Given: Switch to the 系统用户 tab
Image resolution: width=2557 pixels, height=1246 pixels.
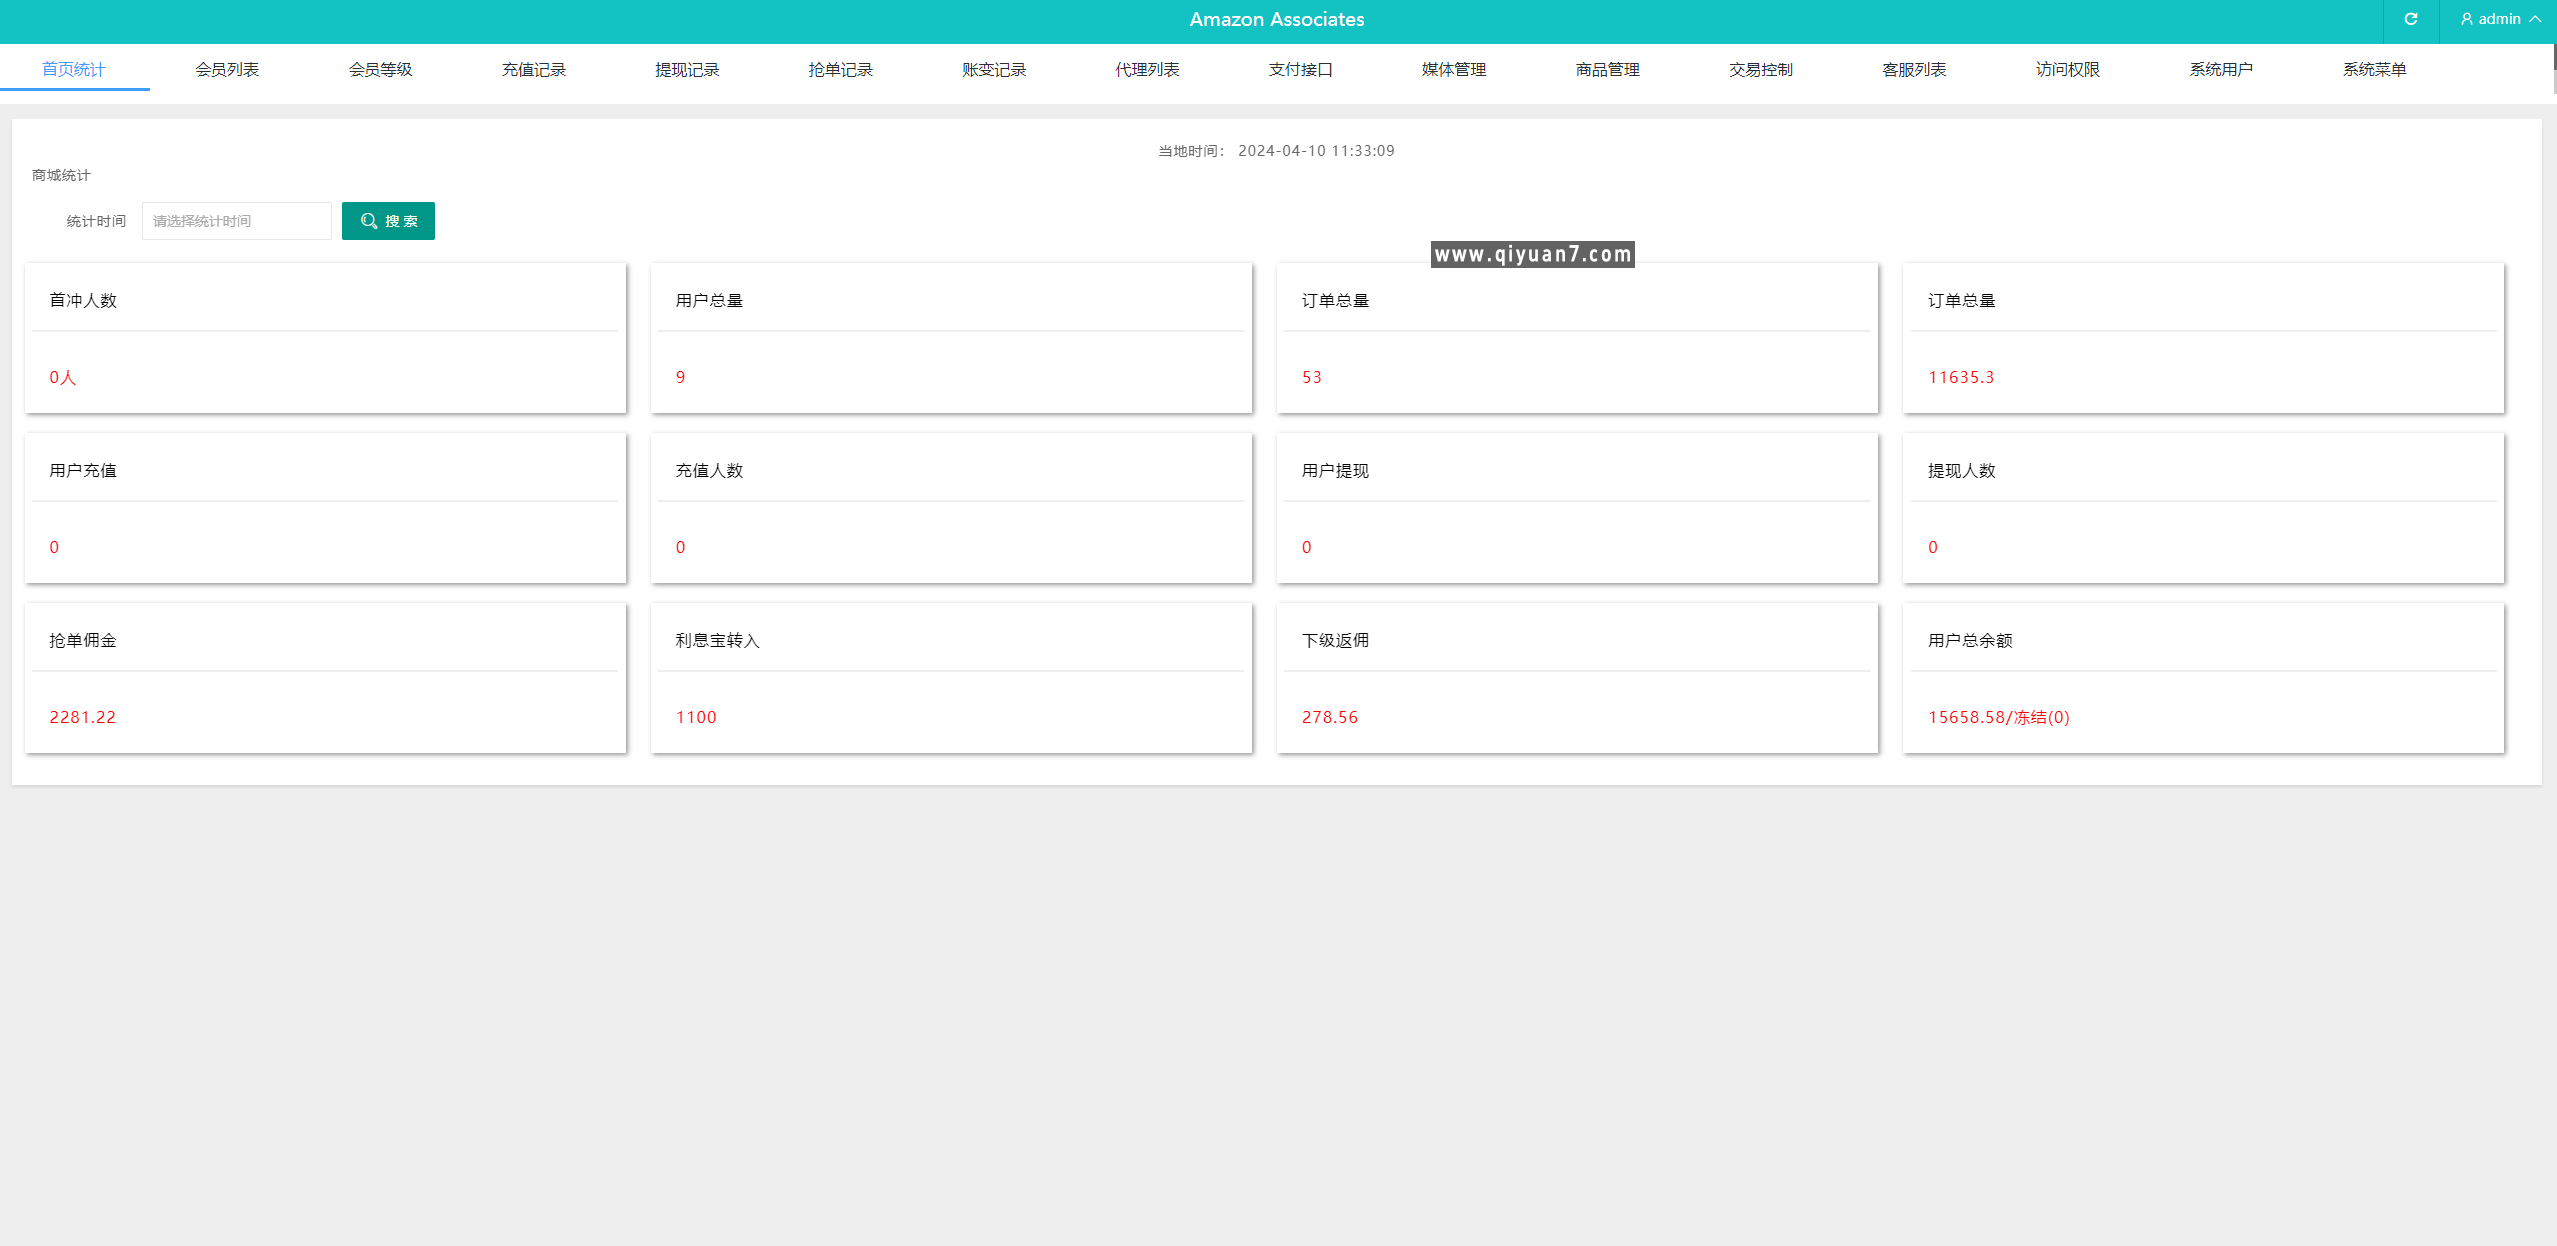Looking at the screenshot, I should click(x=2220, y=69).
